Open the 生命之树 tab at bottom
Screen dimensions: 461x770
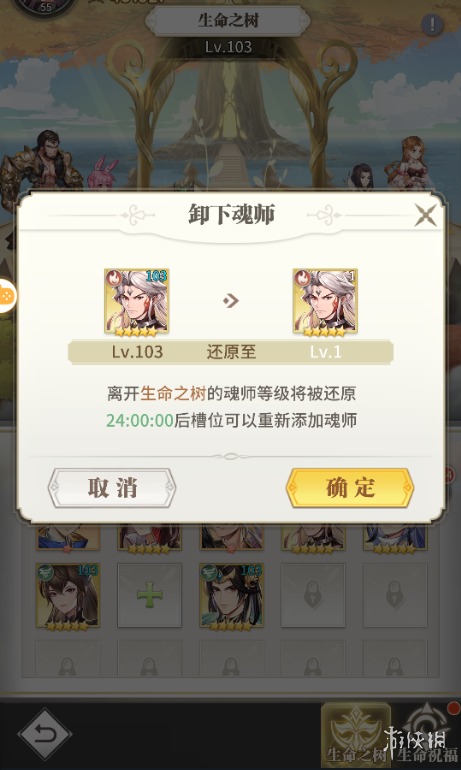click(356, 734)
